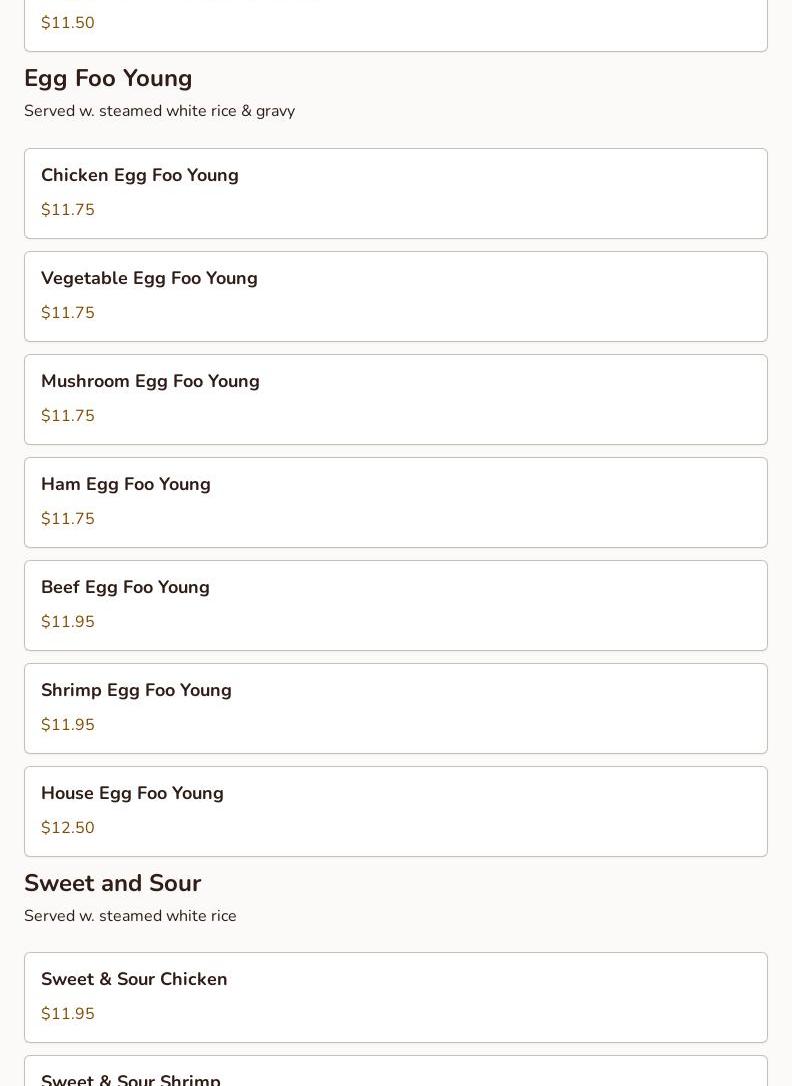Click the "steamed white rice & gravy" description
792x1086 pixels.
pos(159,111)
